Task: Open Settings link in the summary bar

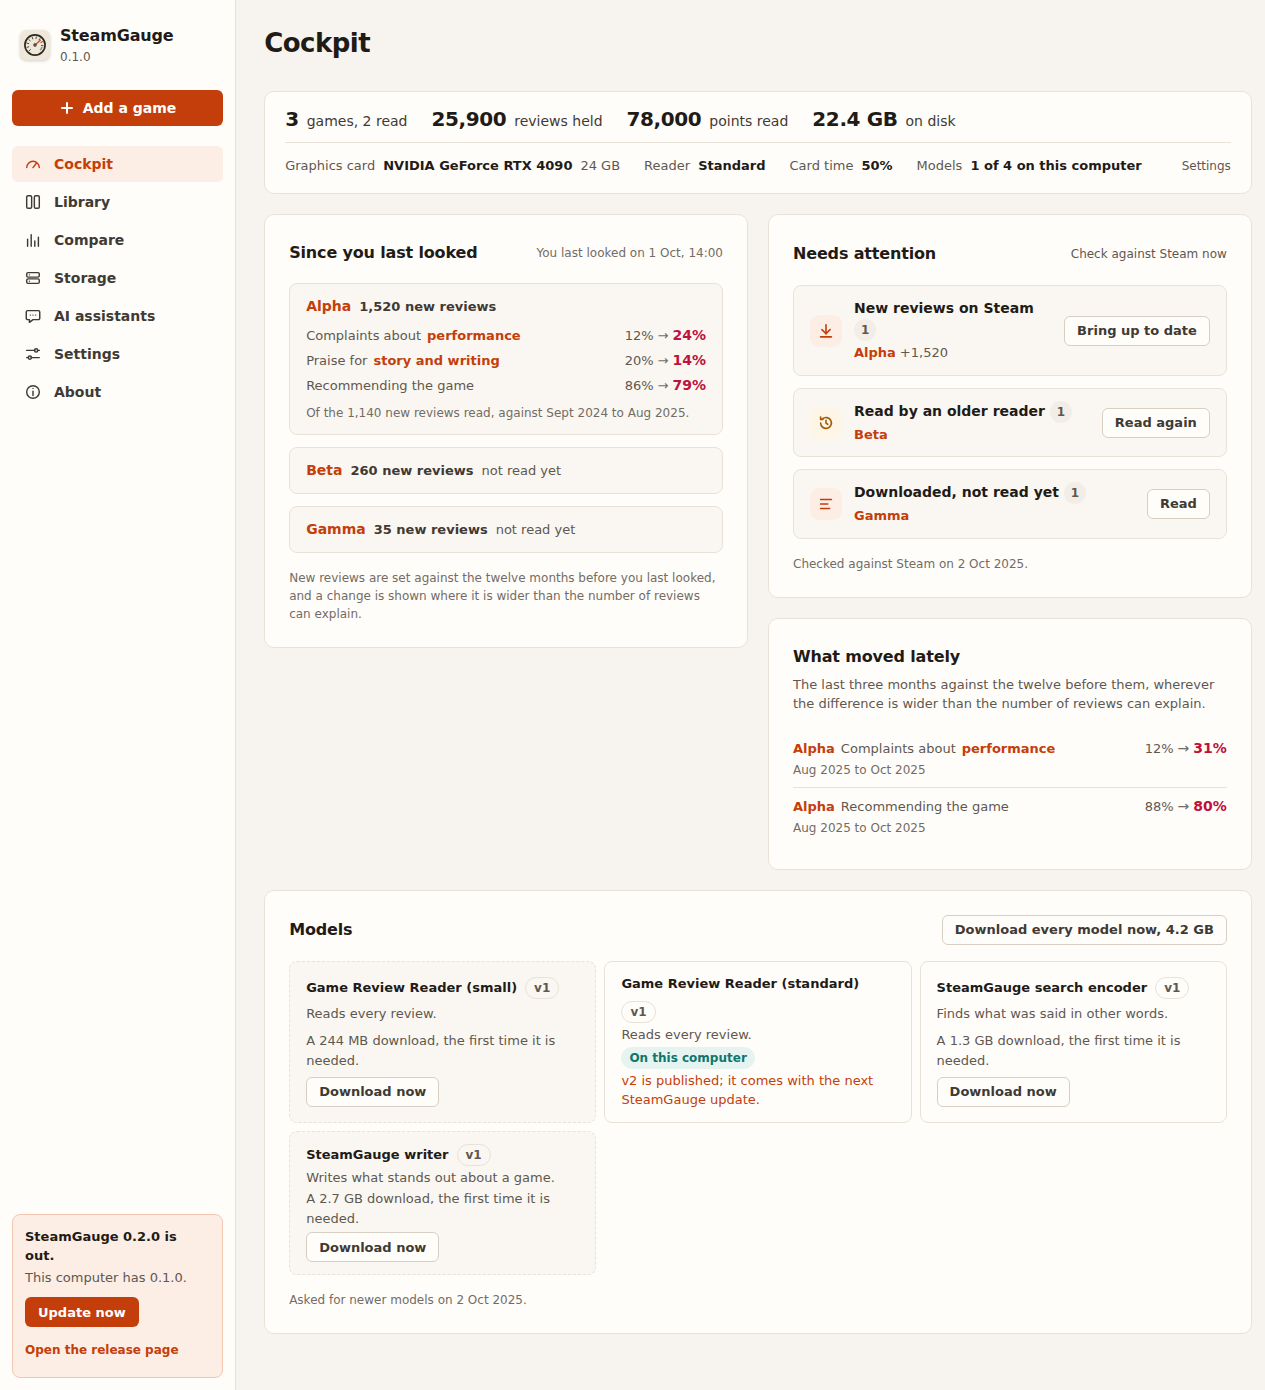Action: coord(1206,166)
